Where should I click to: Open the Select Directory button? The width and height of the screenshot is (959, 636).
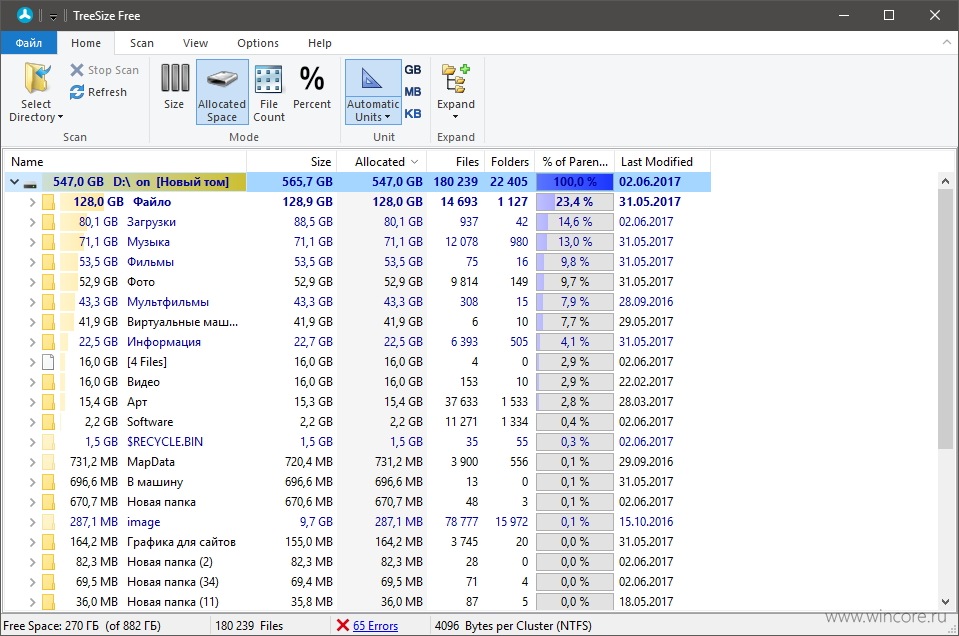click(x=36, y=93)
